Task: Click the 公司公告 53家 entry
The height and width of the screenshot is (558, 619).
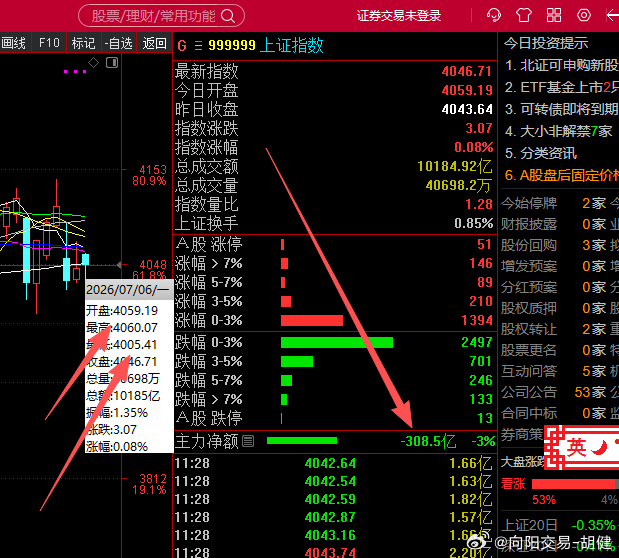Action: tap(553, 392)
